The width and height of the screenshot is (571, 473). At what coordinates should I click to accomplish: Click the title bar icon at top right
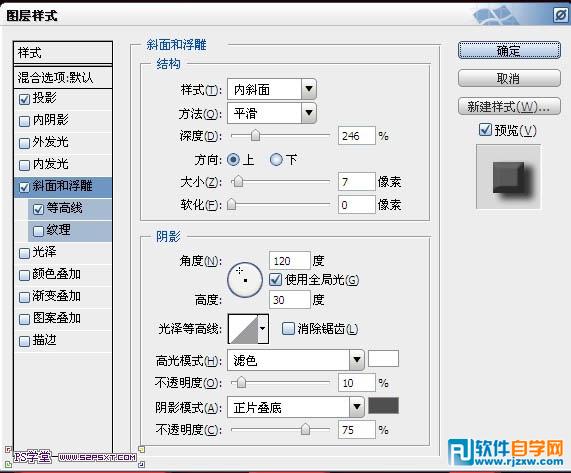(560, 15)
